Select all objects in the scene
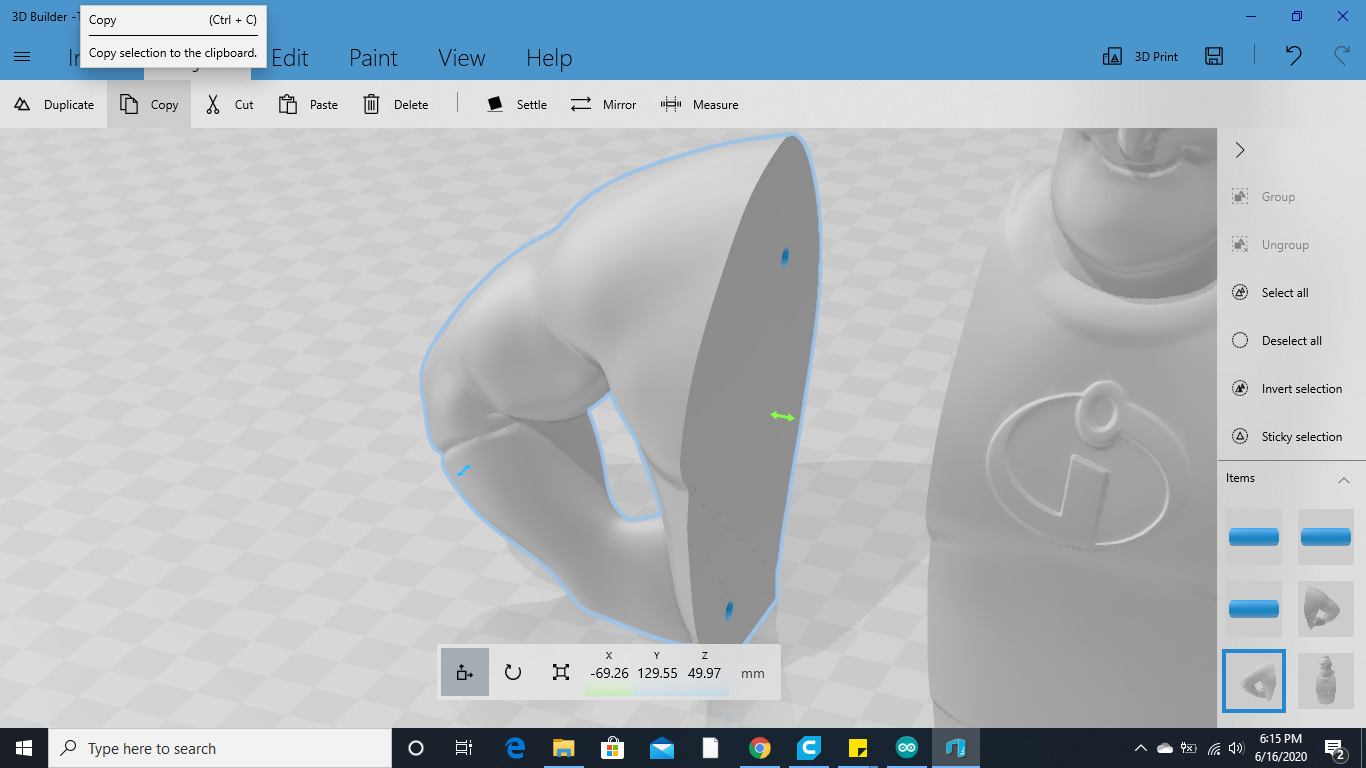This screenshot has height=768, width=1366. click(x=1286, y=292)
